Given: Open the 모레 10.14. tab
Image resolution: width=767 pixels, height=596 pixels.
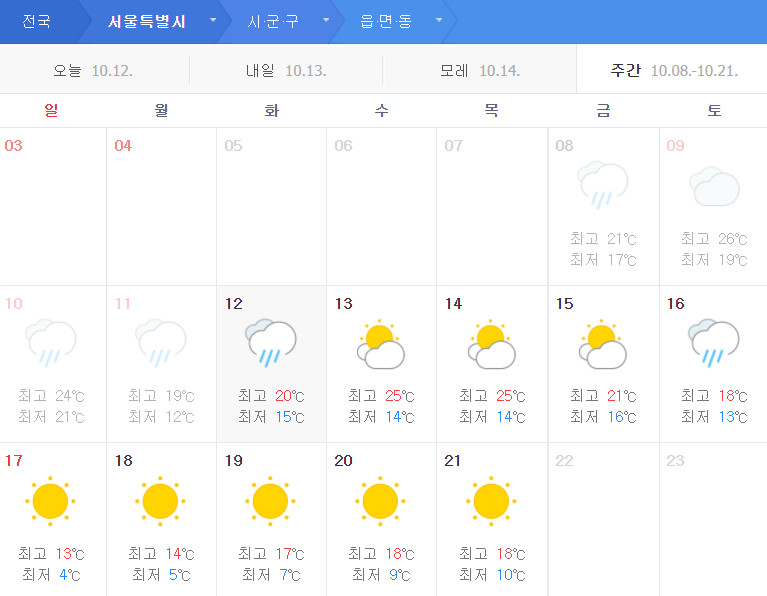Looking at the screenshot, I should (x=479, y=71).
